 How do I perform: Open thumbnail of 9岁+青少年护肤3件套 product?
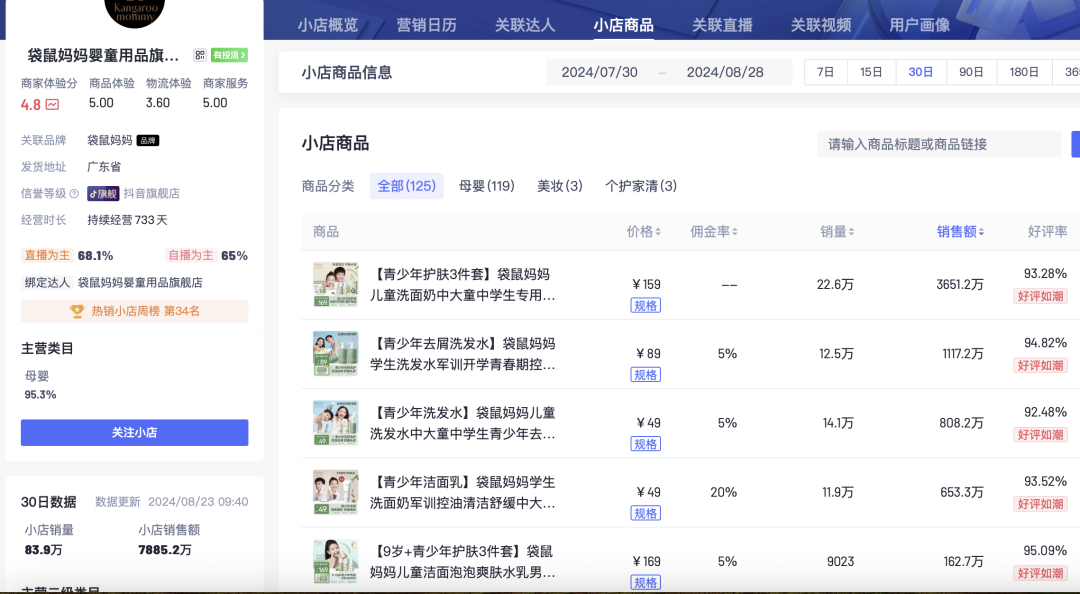(x=335, y=562)
